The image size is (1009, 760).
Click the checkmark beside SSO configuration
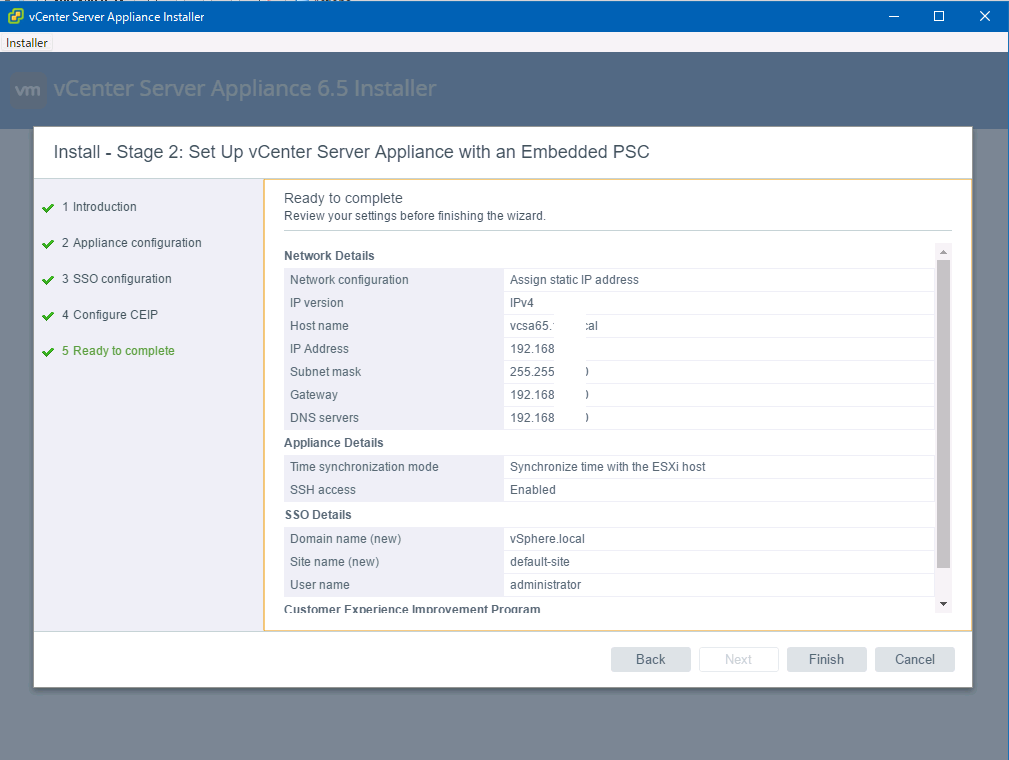(x=48, y=280)
